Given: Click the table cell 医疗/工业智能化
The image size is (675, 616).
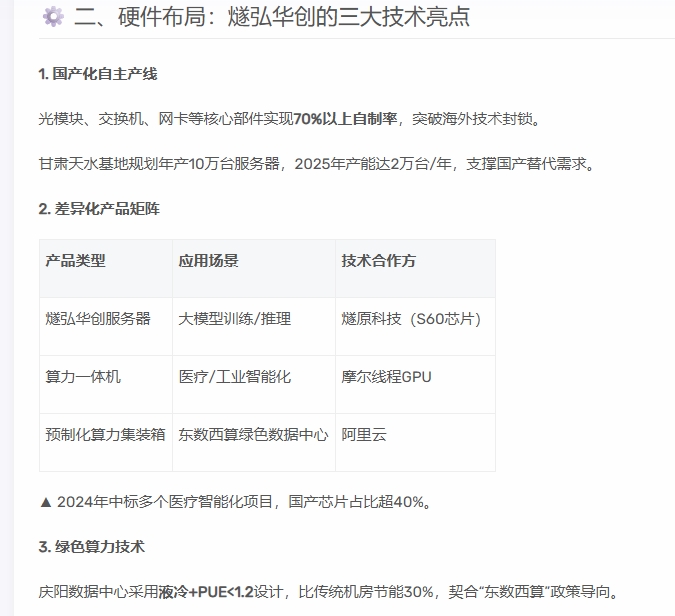Looking at the screenshot, I should click(235, 377).
